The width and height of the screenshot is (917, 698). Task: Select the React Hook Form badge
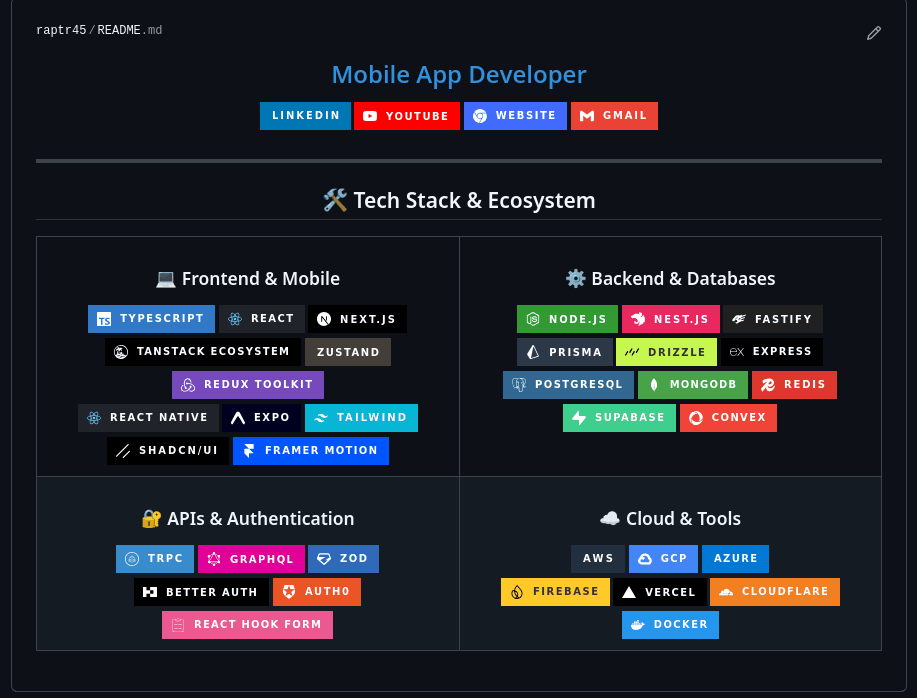pos(247,625)
